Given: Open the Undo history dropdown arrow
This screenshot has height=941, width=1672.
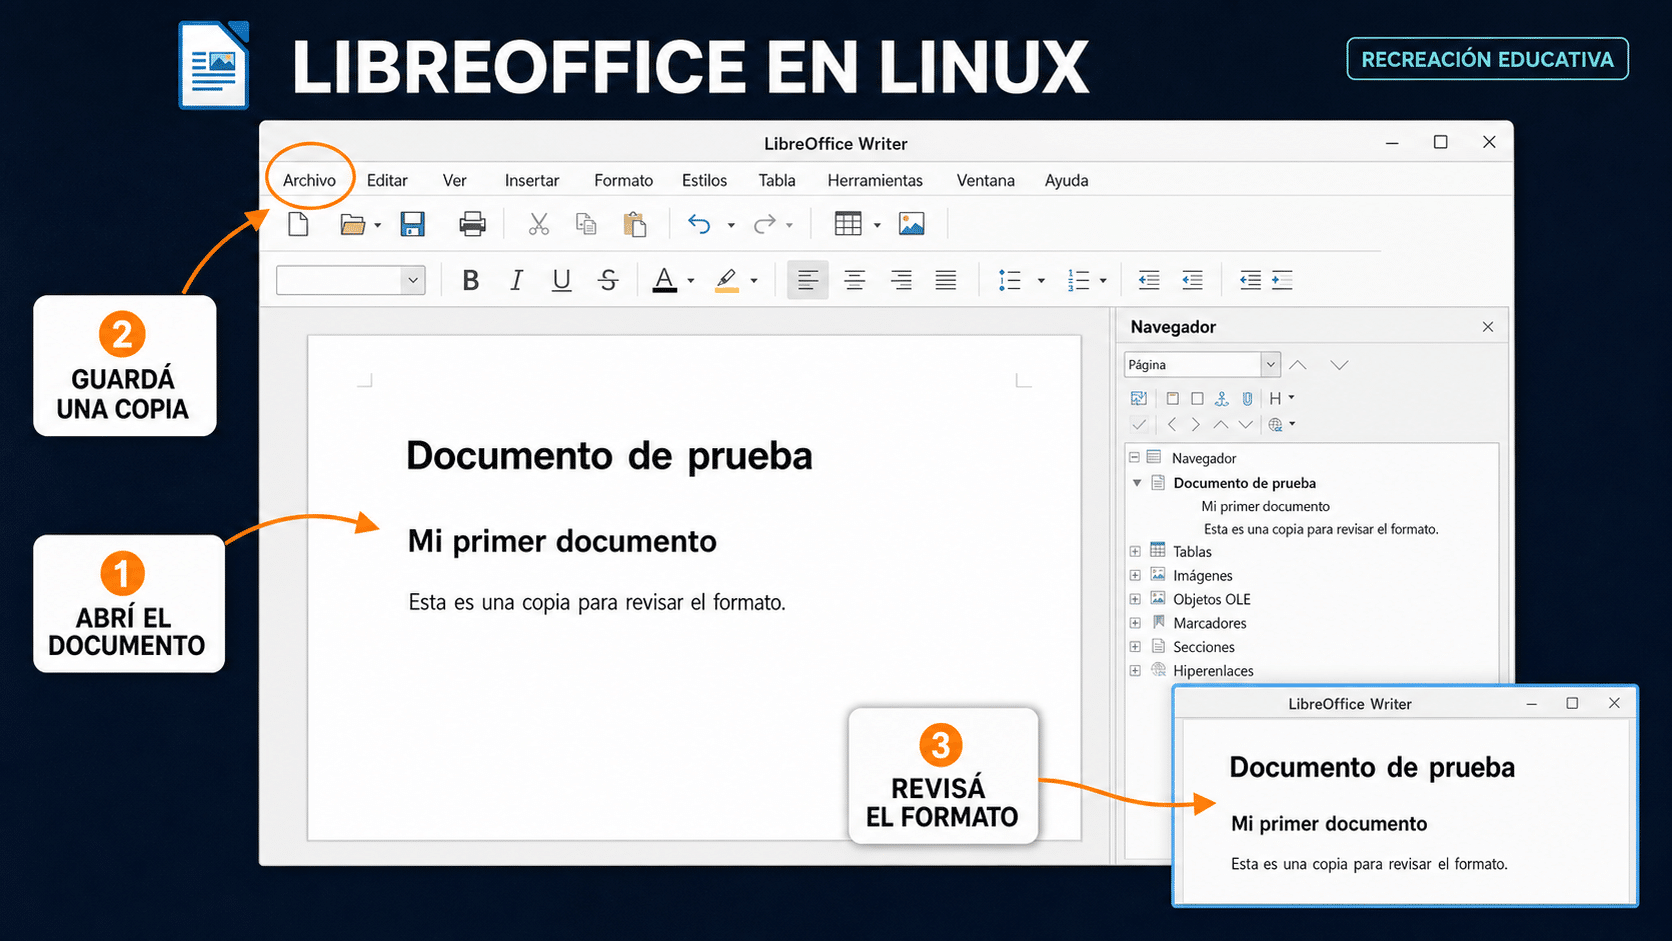Looking at the screenshot, I should coord(731,226).
